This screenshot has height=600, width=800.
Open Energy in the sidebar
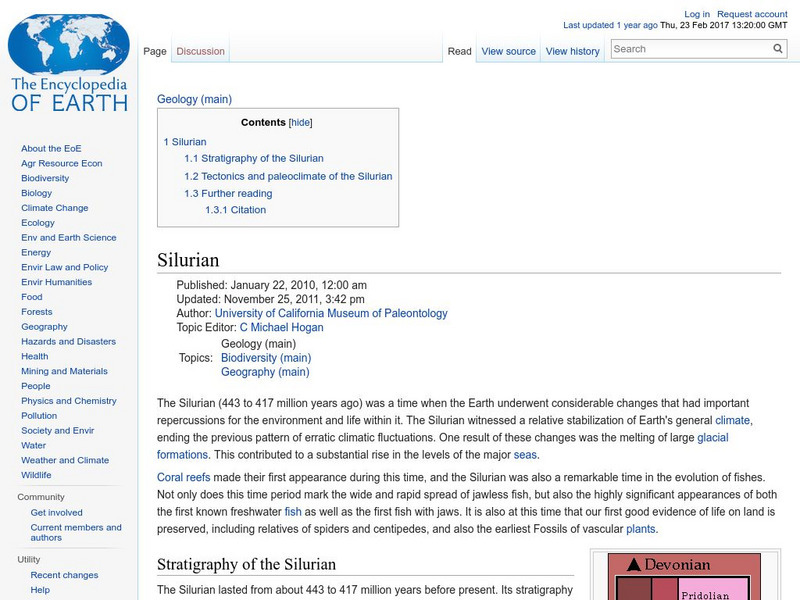click(x=36, y=252)
